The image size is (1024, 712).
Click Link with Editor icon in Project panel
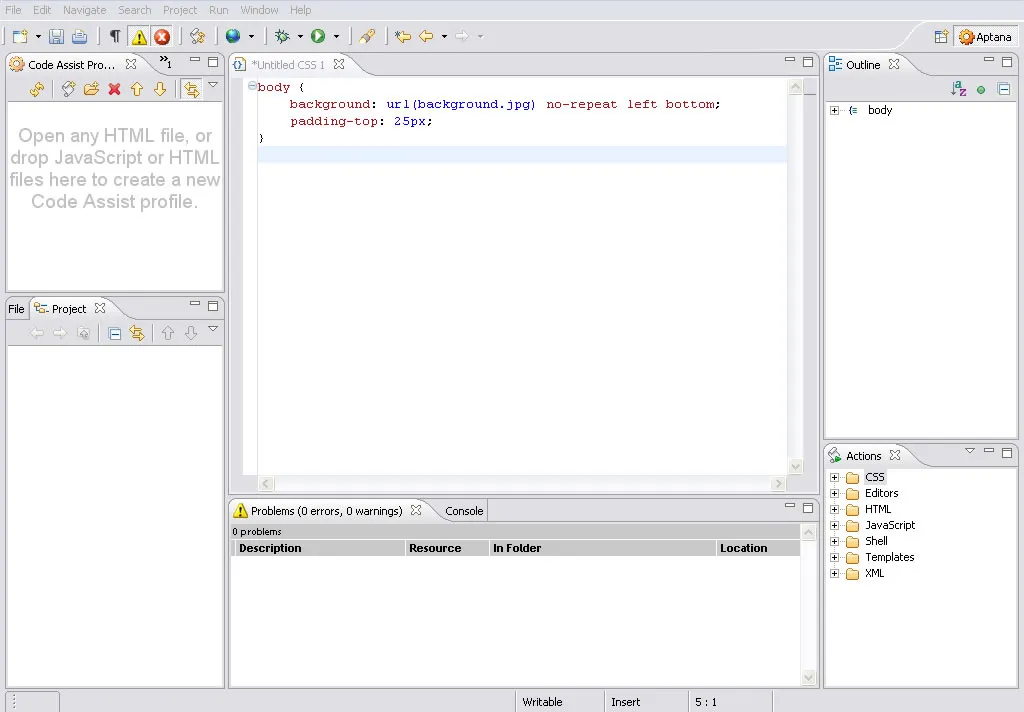point(136,333)
